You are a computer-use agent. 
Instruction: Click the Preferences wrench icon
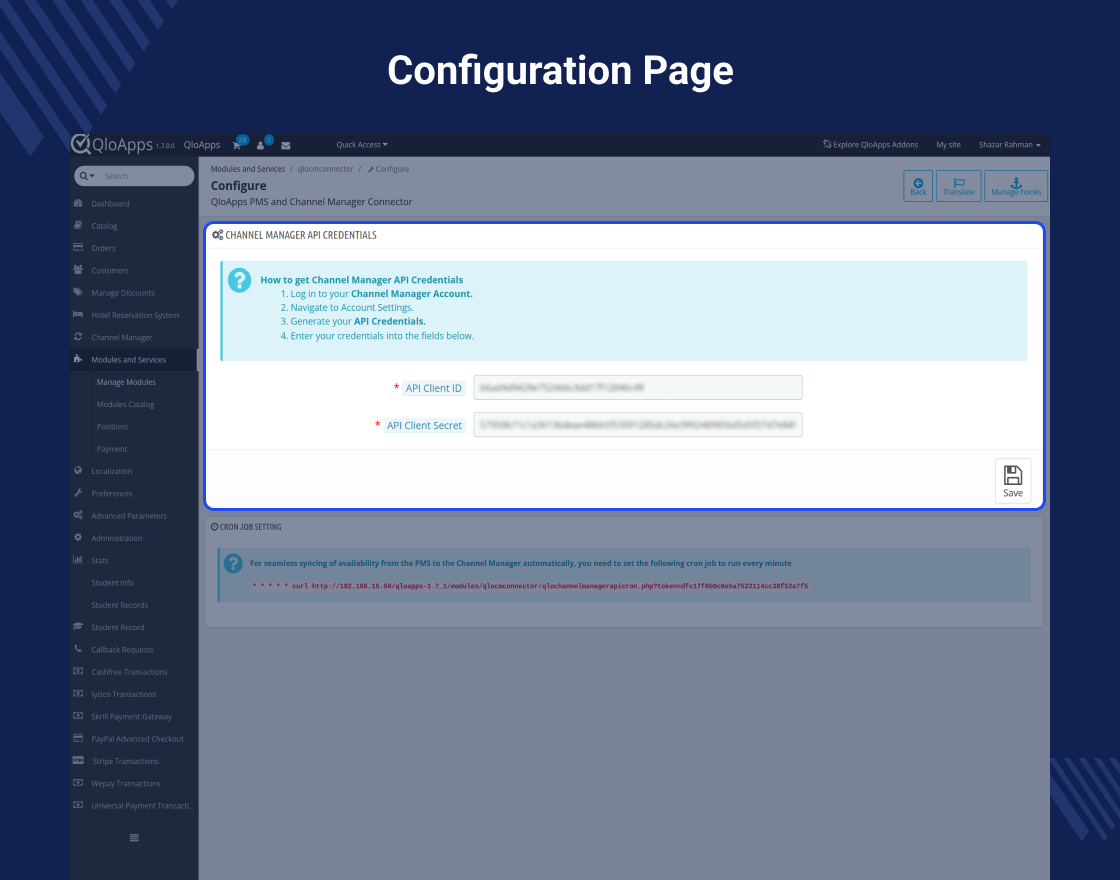click(78, 493)
